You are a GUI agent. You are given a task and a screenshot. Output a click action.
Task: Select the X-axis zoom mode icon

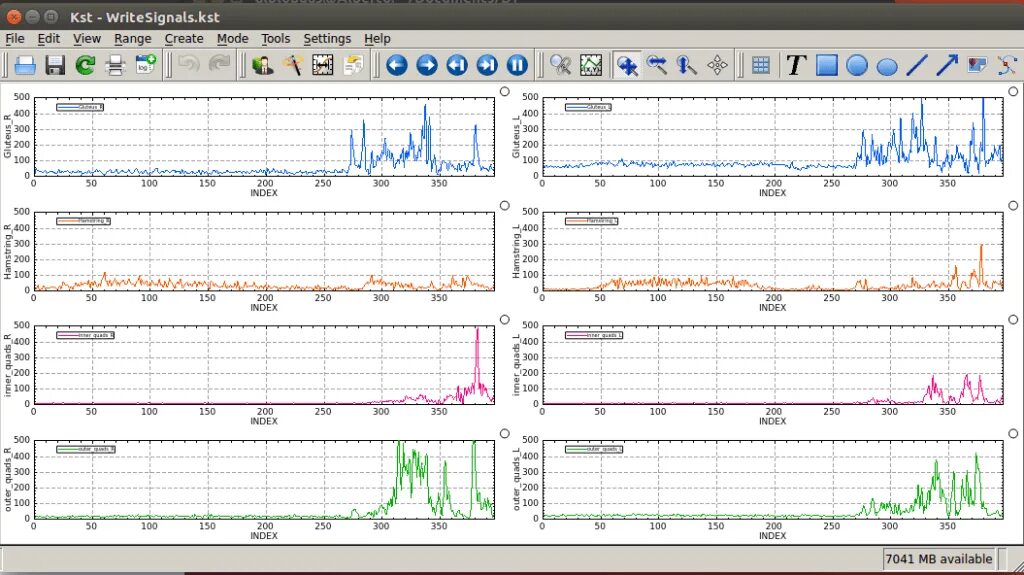click(657, 65)
